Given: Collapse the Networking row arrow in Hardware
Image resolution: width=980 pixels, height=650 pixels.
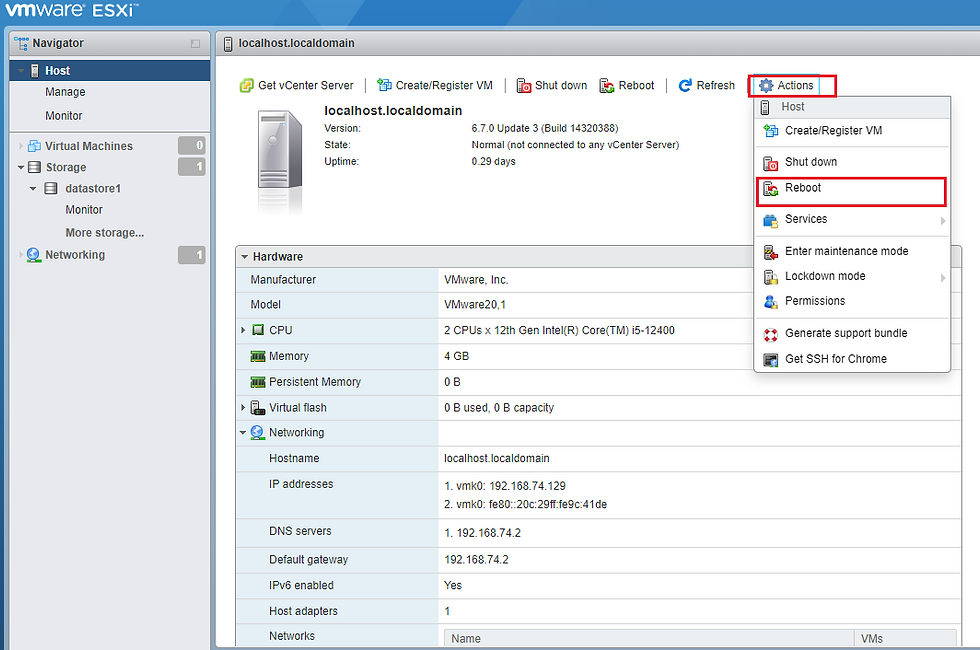Looking at the screenshot, I should click(243, 432).
